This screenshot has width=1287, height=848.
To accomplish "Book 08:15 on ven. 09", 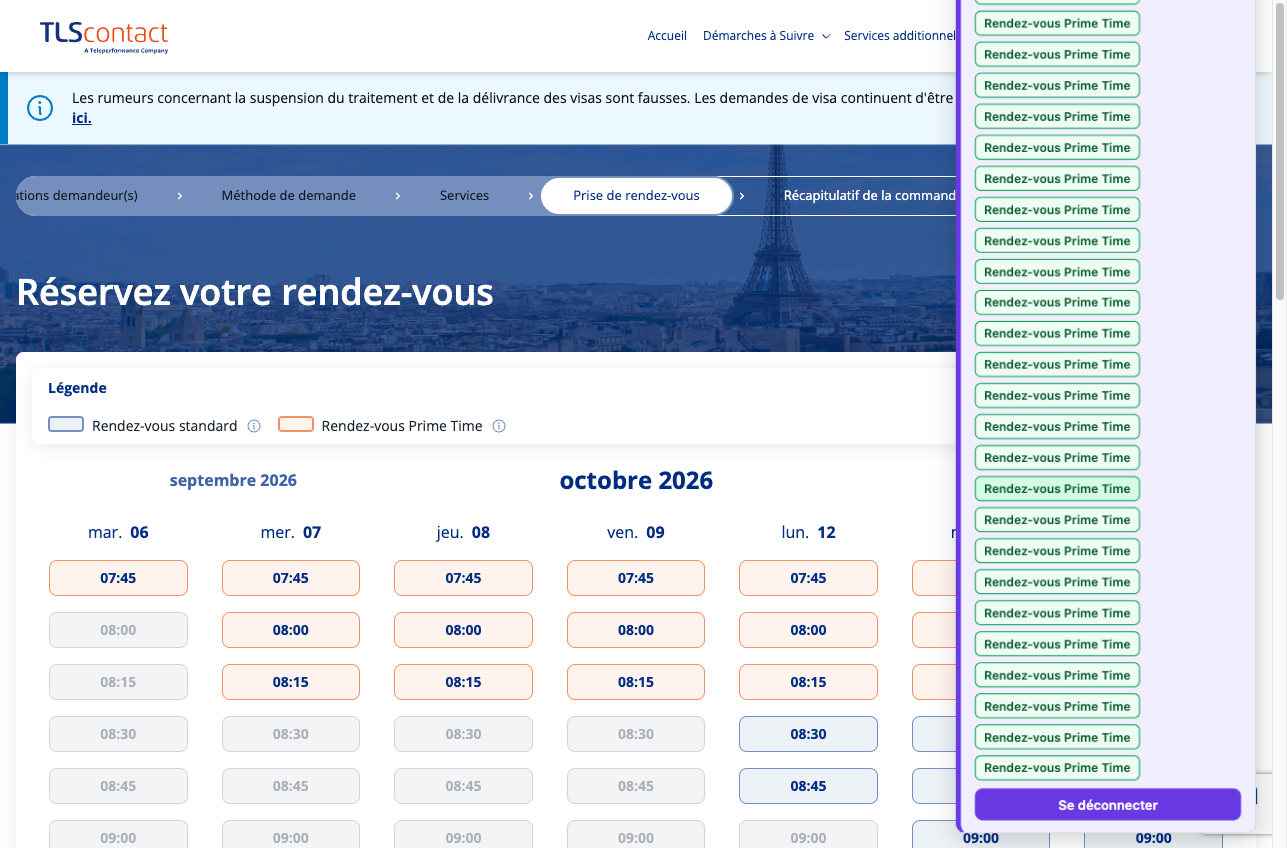I will point(636,682).
